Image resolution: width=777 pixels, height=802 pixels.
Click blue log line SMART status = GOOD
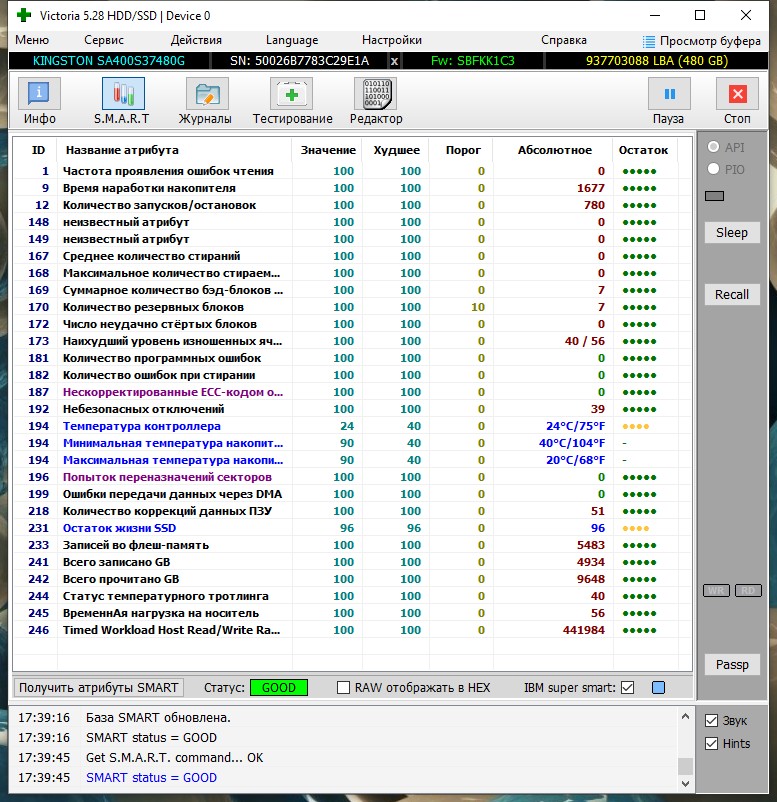point(151,778)
